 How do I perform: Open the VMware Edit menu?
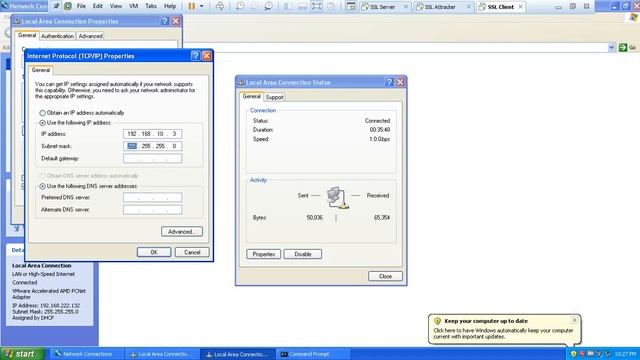coord(98,6)
